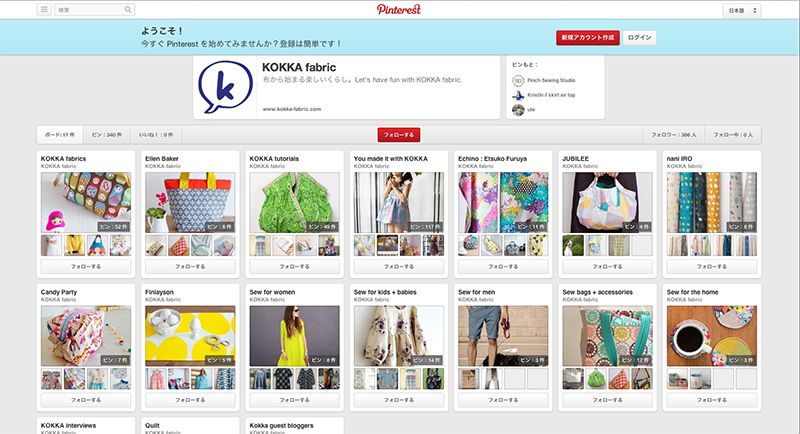Open the Quilt board title
This screenshot has height=434, width=800.
[152, 425]
